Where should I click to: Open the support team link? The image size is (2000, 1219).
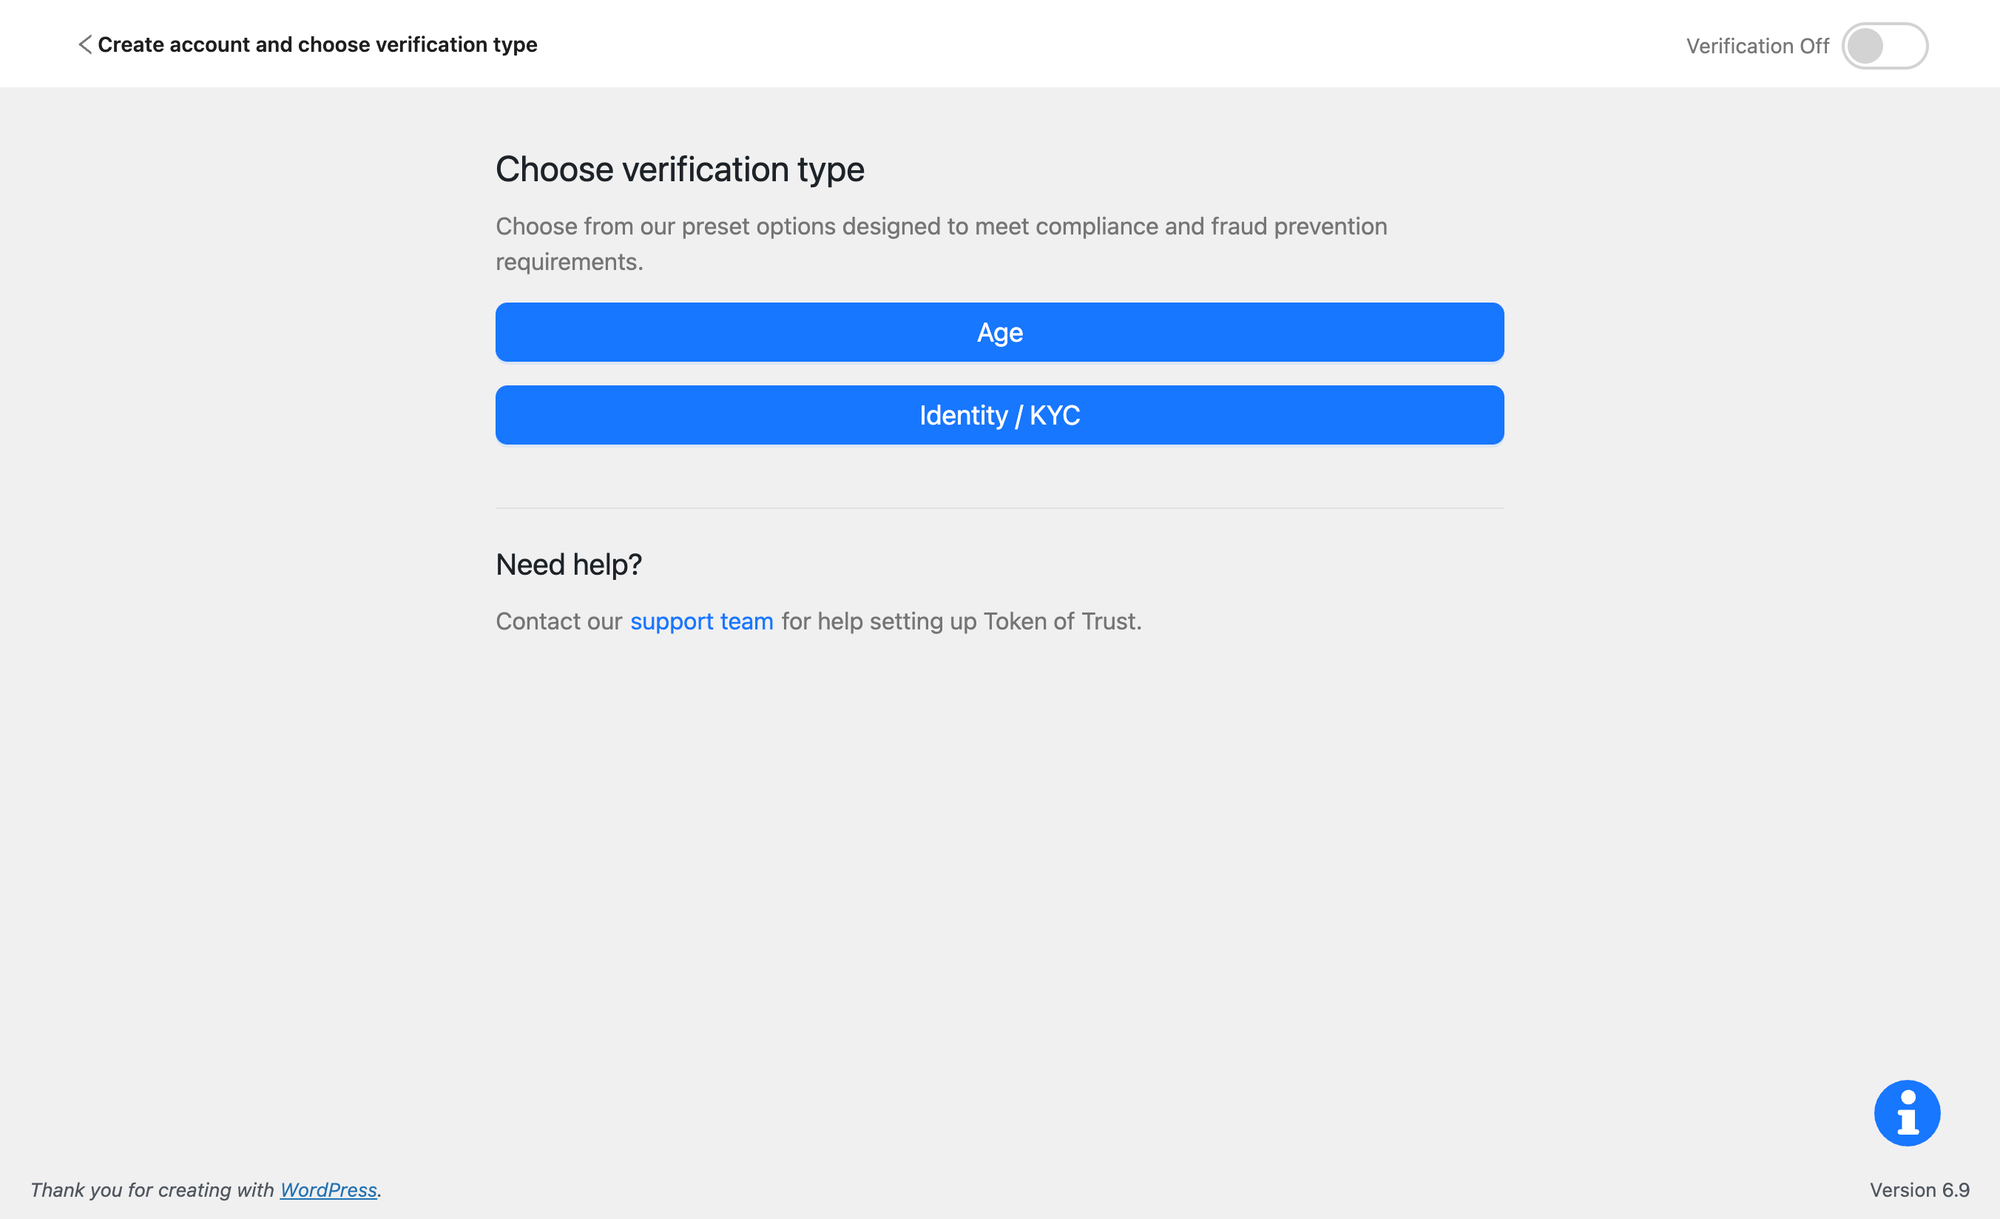tap(701, 621)
